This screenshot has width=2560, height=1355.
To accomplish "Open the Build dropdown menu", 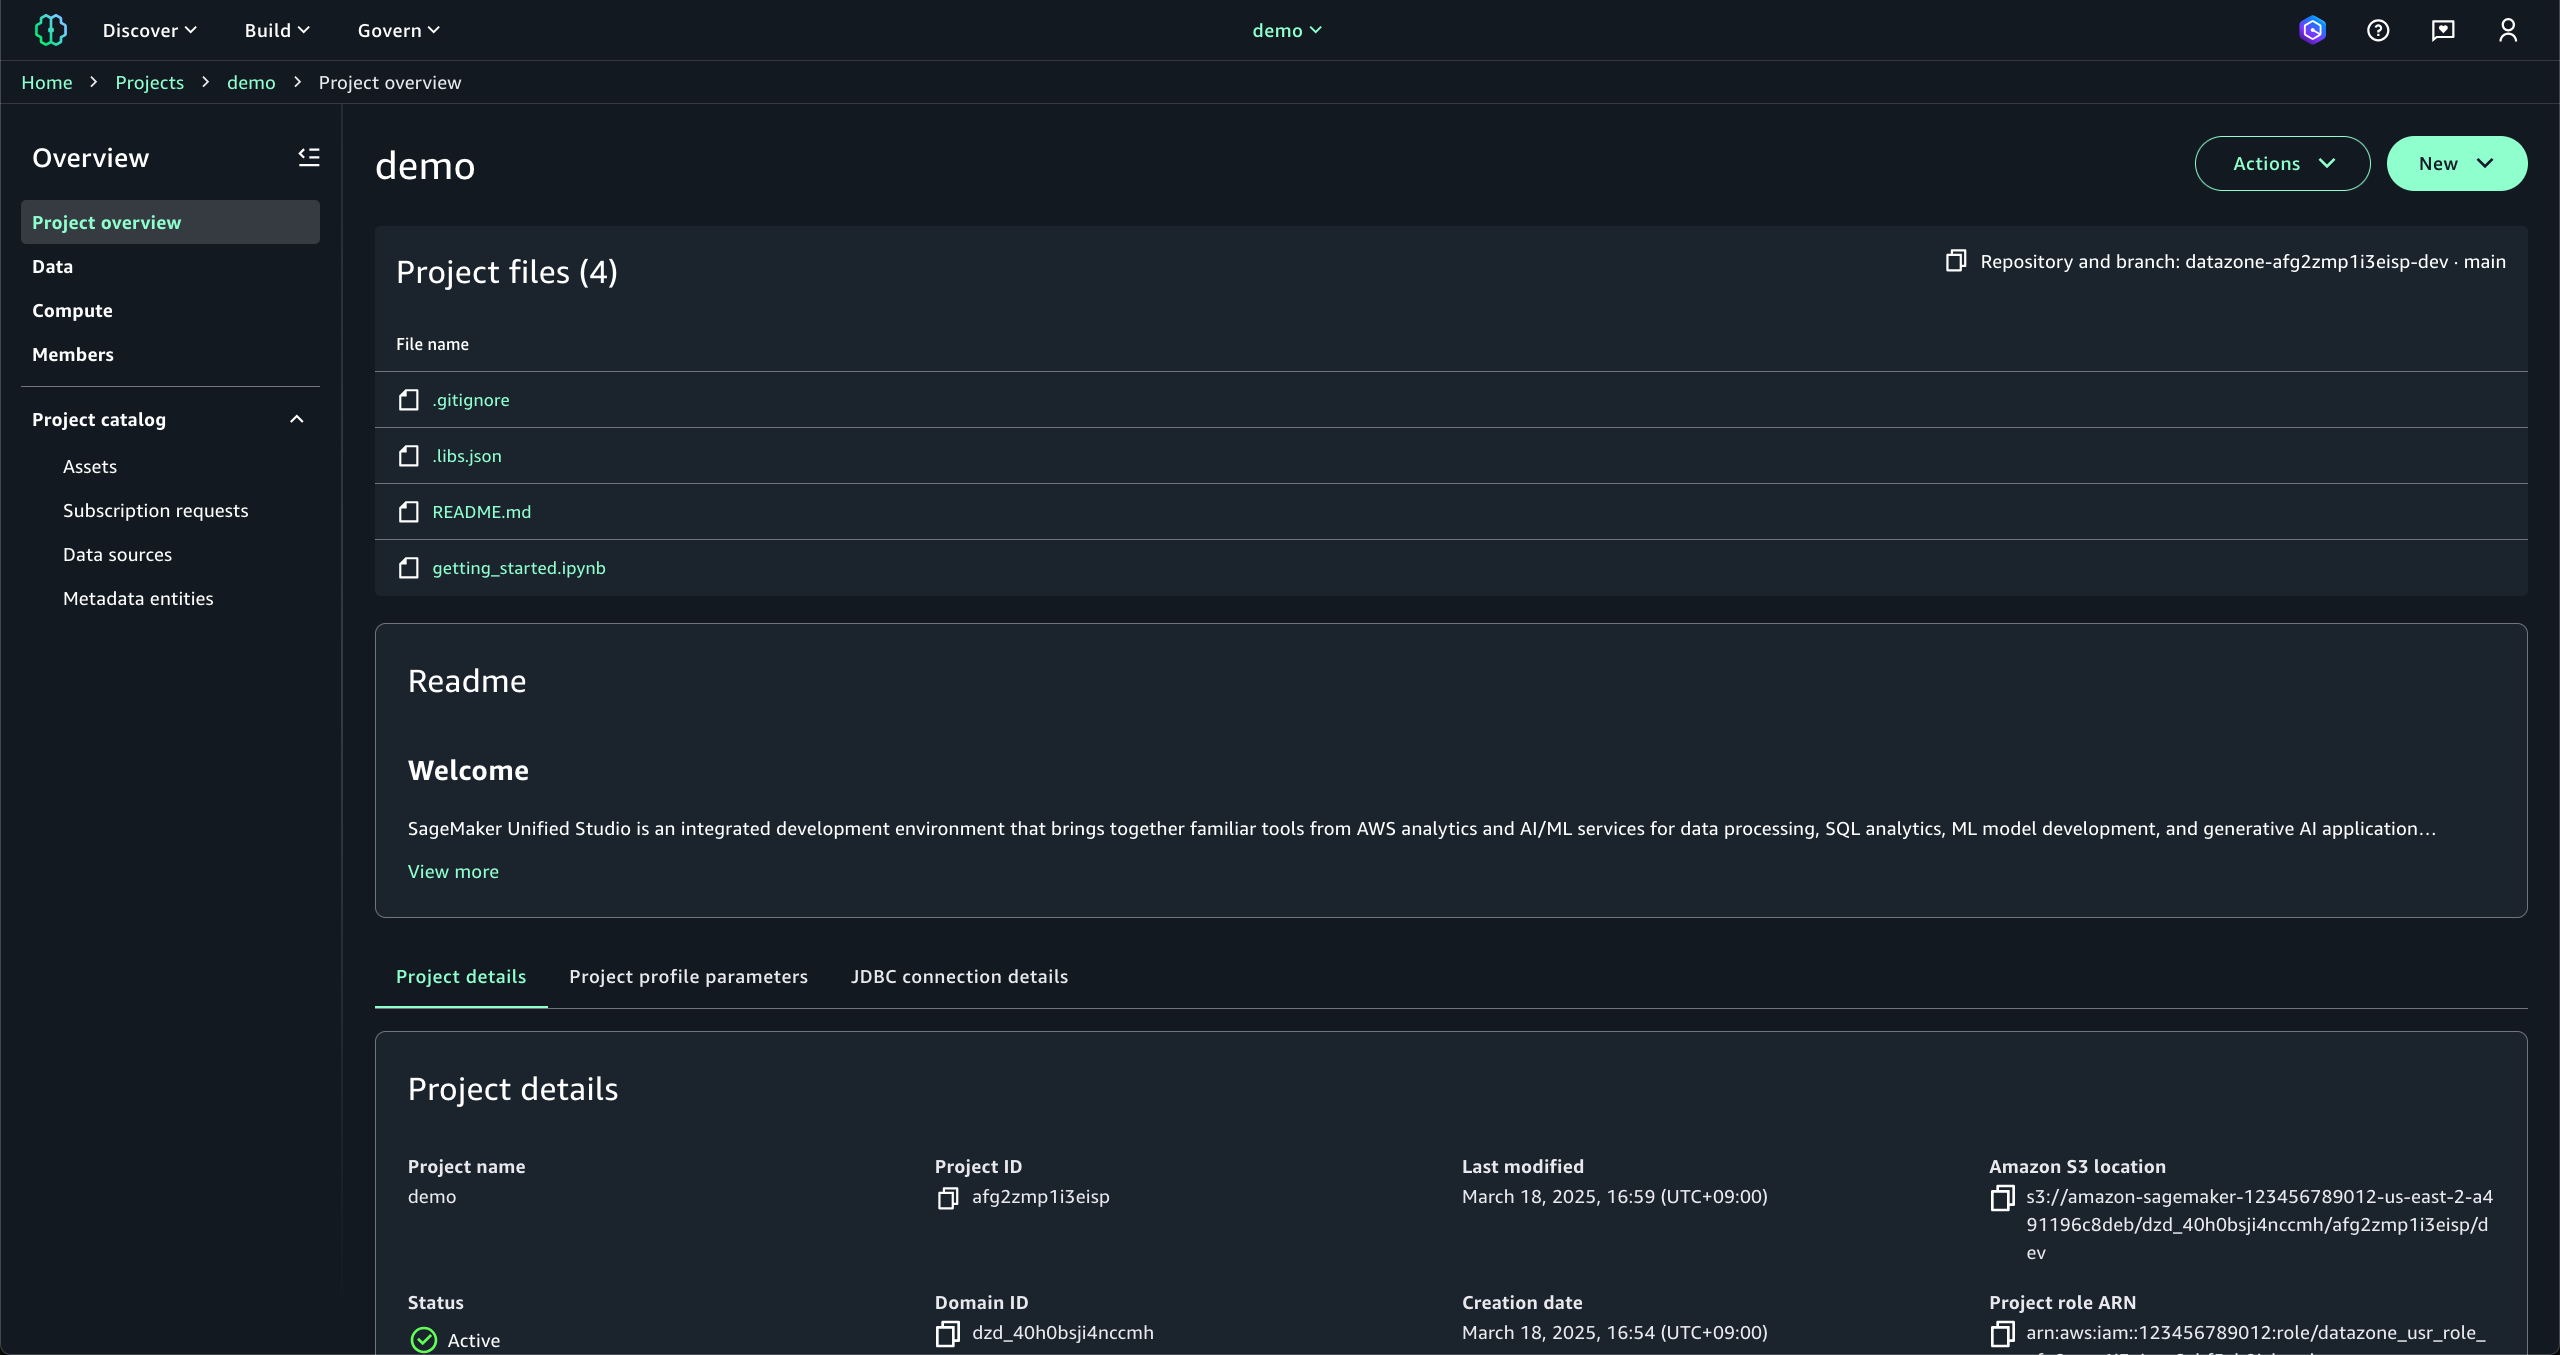I will [x=277, y=30].
